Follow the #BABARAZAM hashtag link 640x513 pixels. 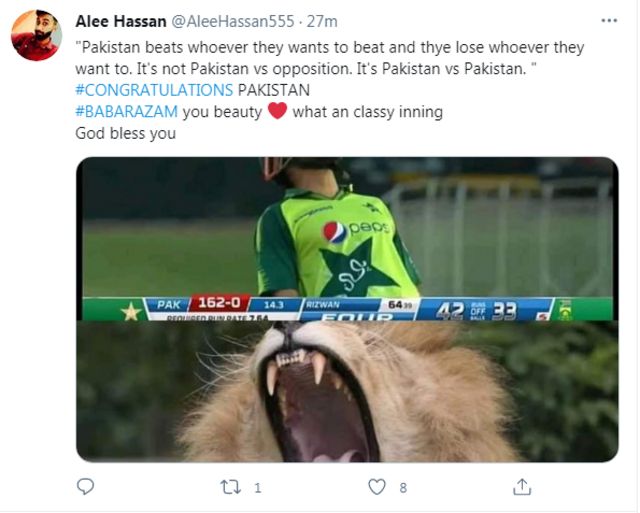(x=127, y=111)
